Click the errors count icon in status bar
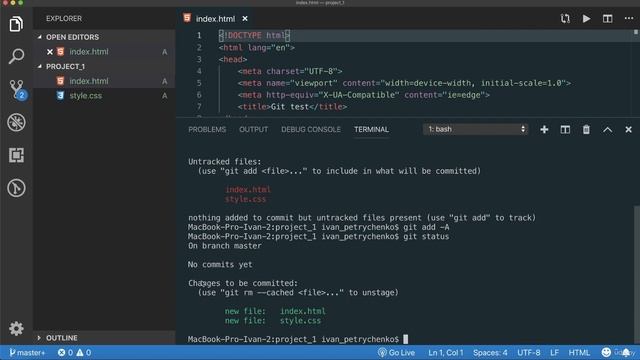The image size is (640, 360). coord(65,353)
